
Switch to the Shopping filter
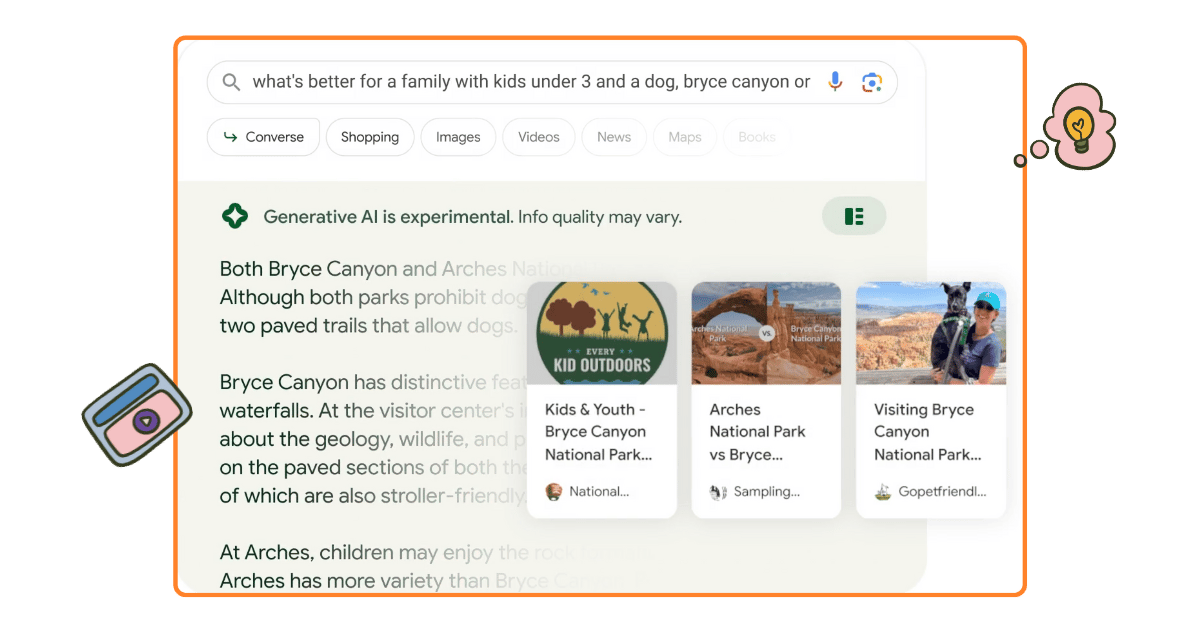pos(370,137)
